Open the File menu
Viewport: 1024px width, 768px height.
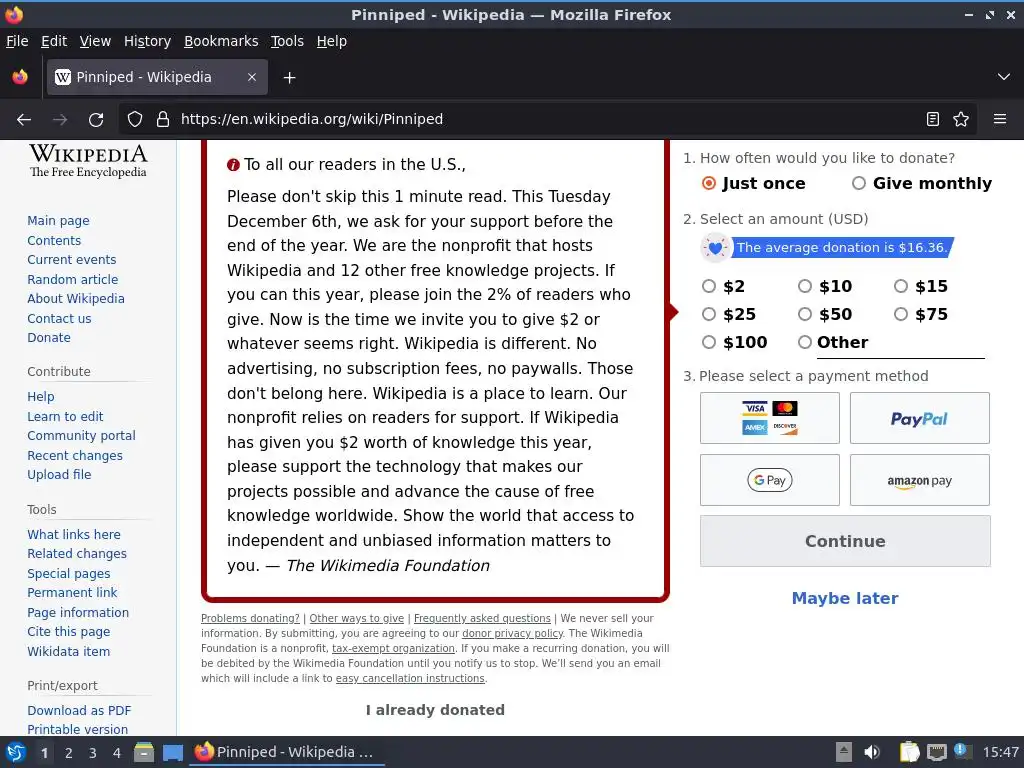[x=17, y=41]
